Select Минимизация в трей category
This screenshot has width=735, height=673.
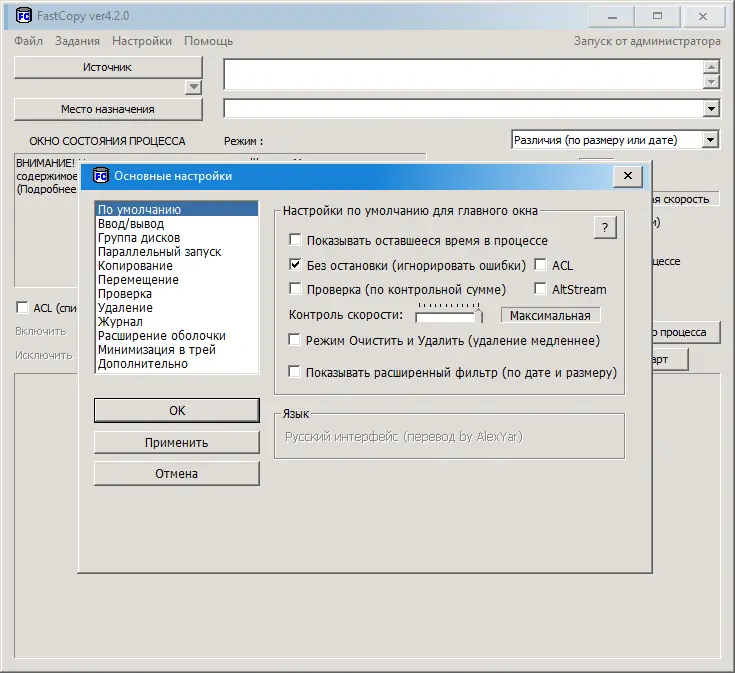point(176,350)
